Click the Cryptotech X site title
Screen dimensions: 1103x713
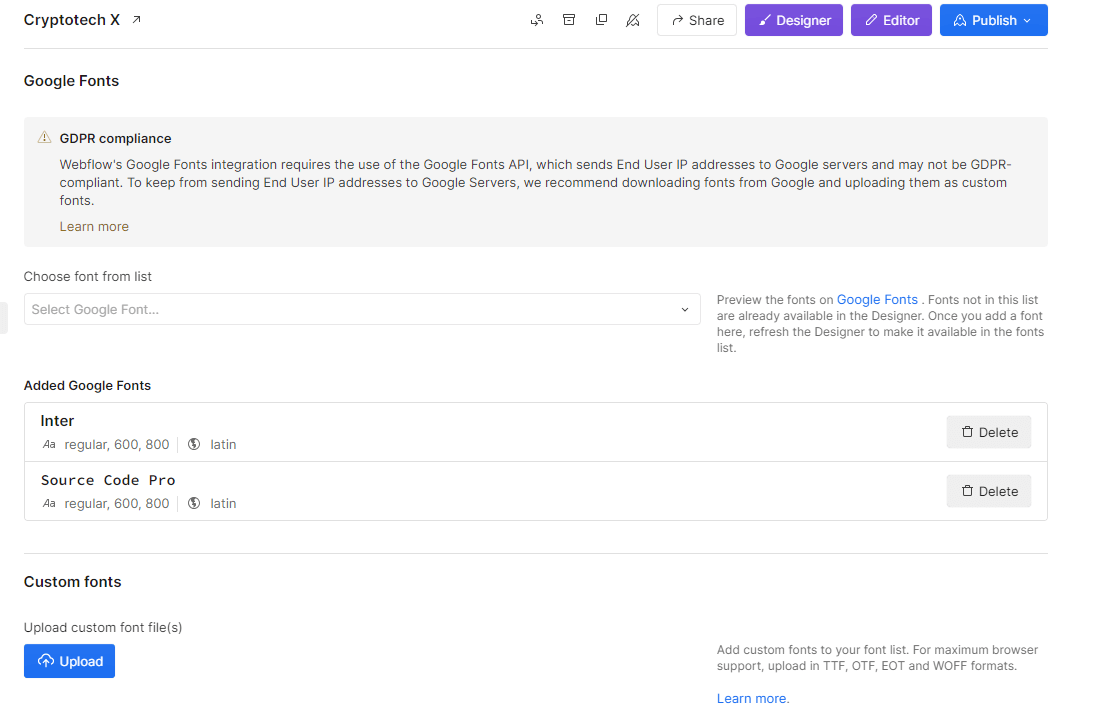[72, 20]
